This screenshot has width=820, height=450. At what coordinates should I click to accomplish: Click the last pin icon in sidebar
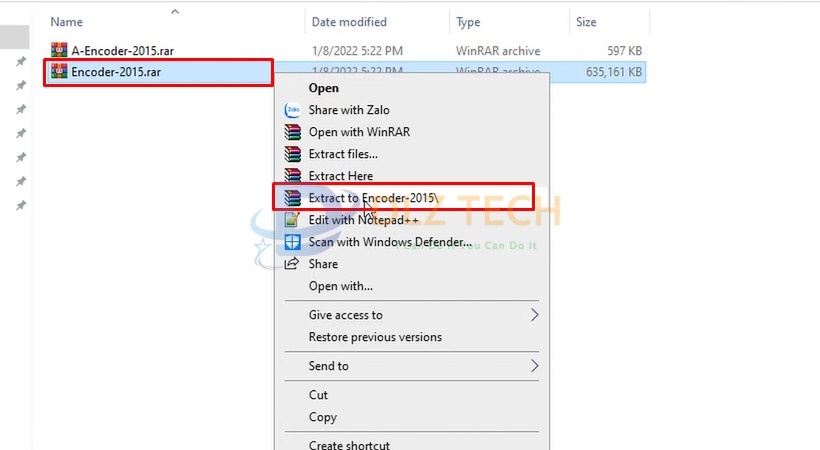pos(21,205)
